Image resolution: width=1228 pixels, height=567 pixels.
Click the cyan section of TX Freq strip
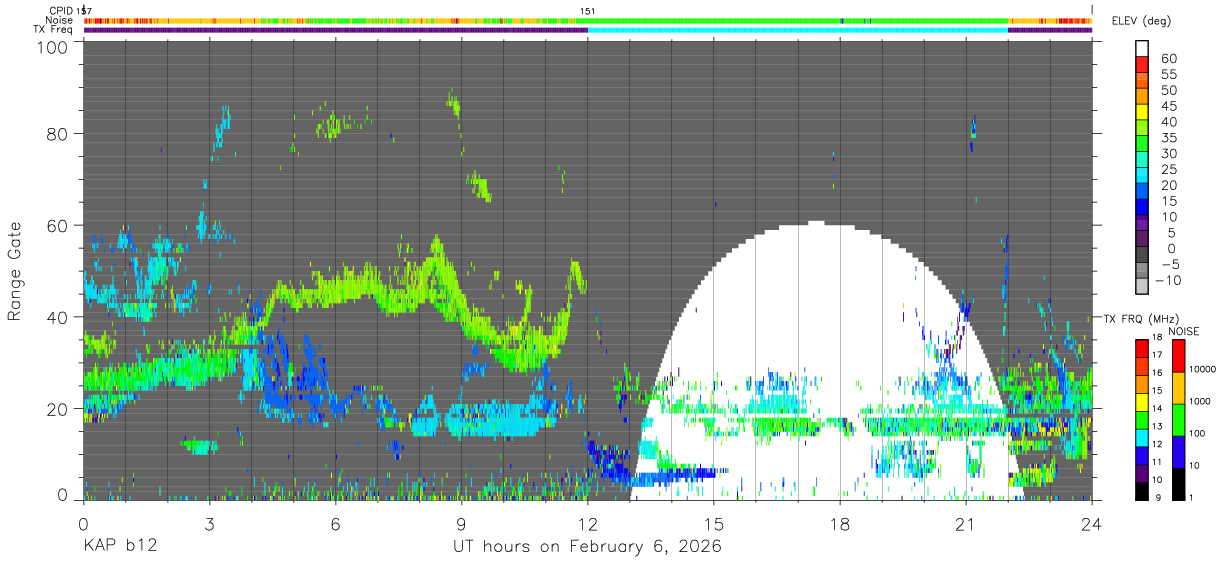point(797,30)
